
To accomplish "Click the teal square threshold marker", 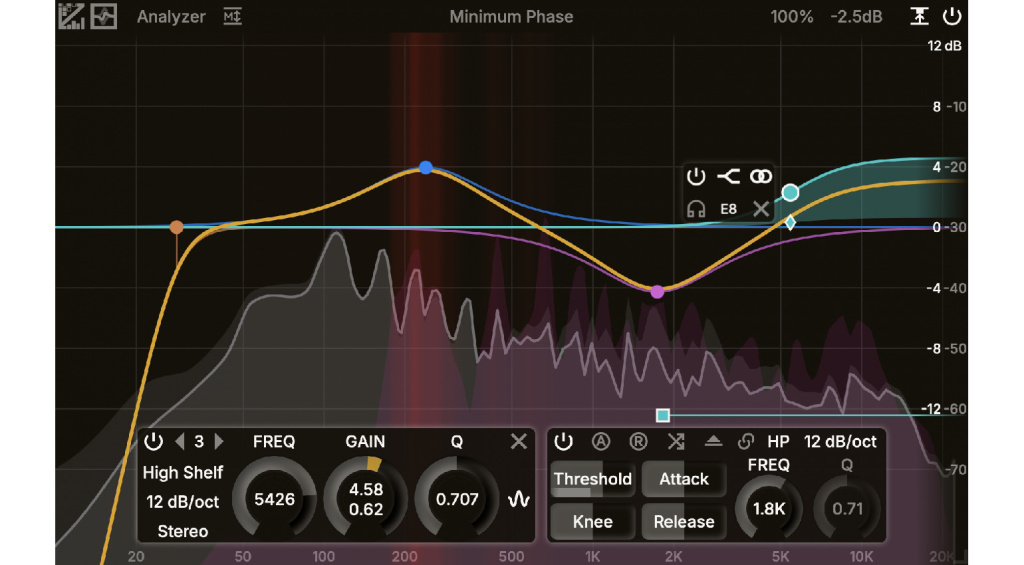I will point(663,415).
